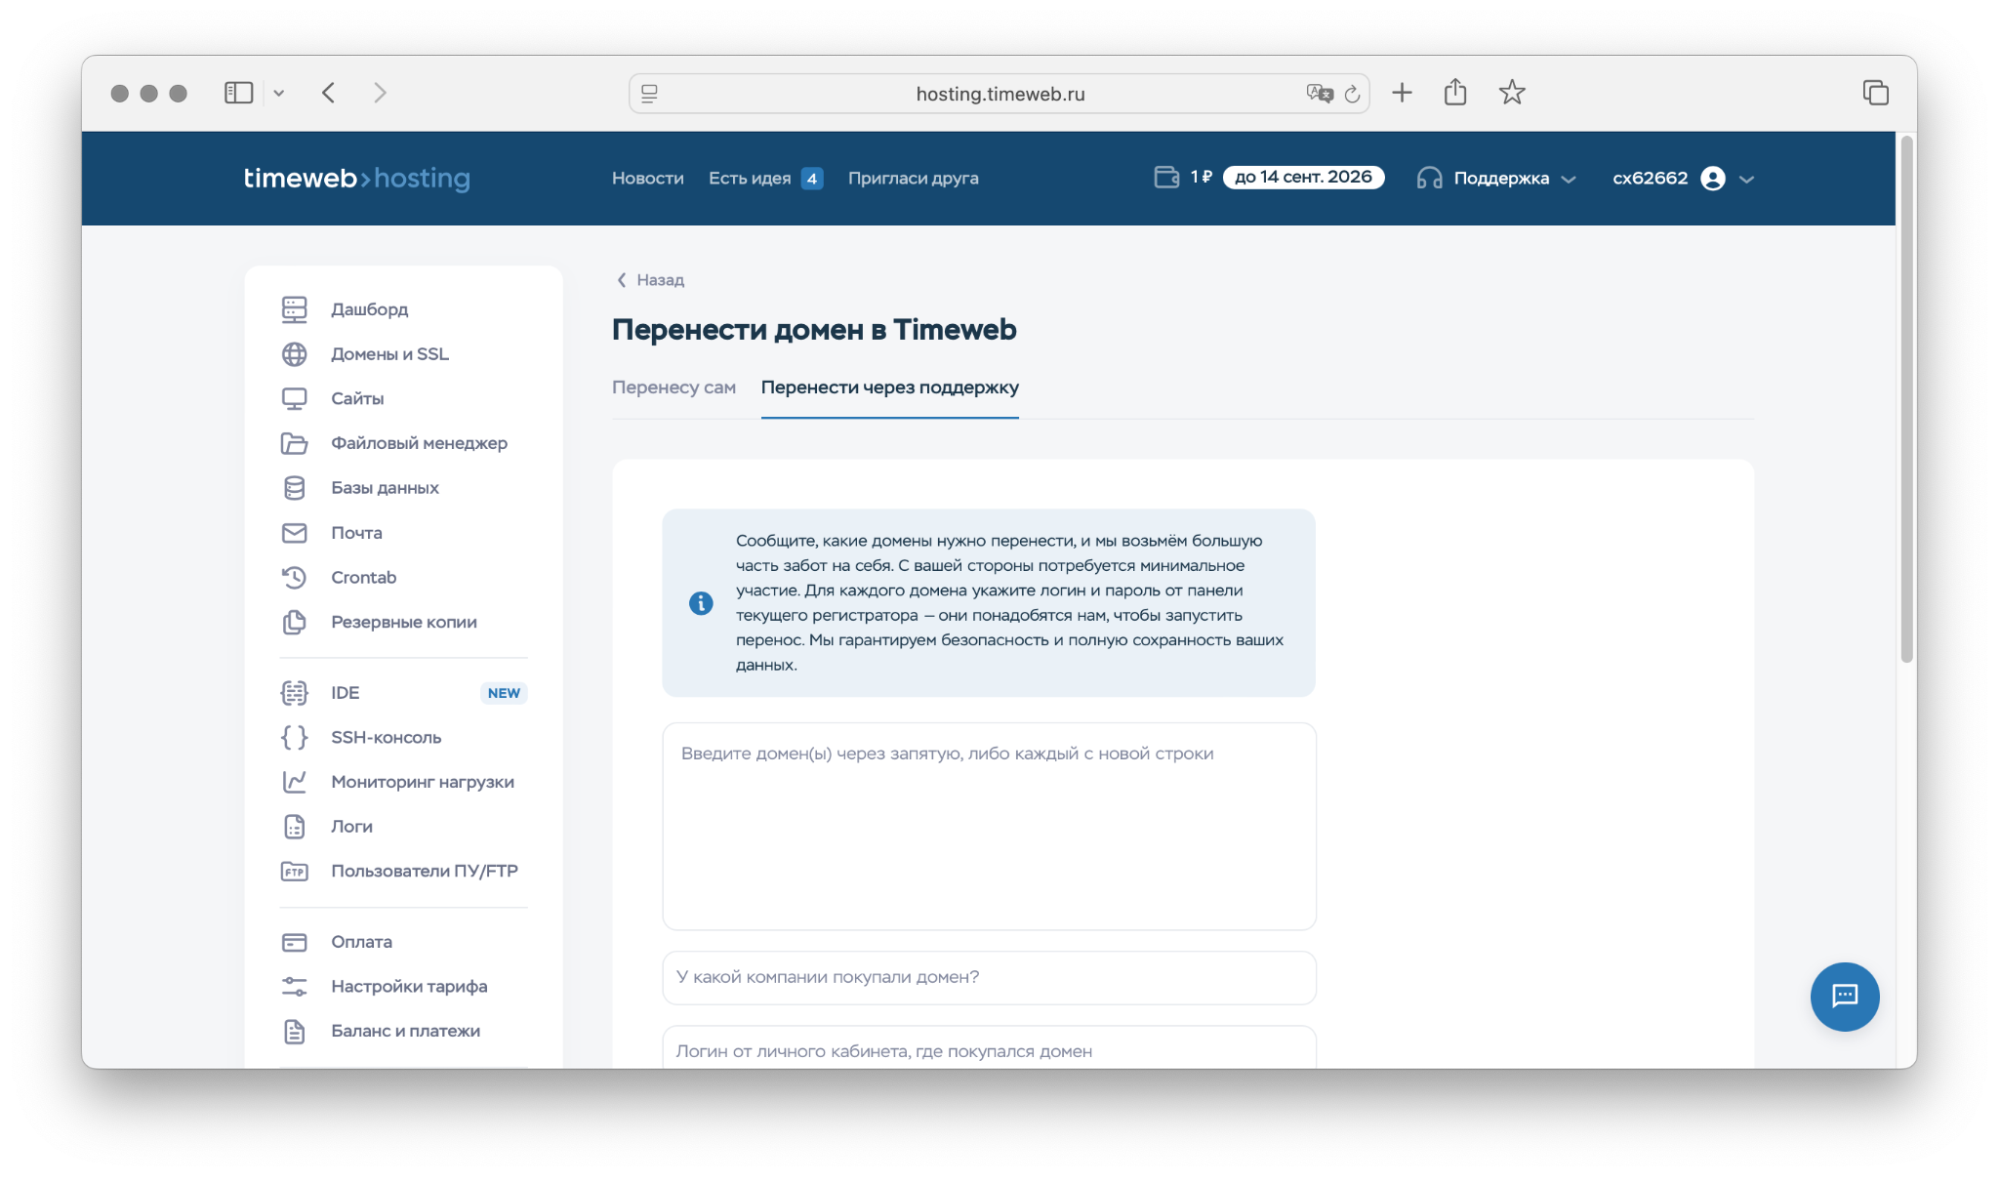Open Файловый менеджер from sidebar

coord(419,443)
